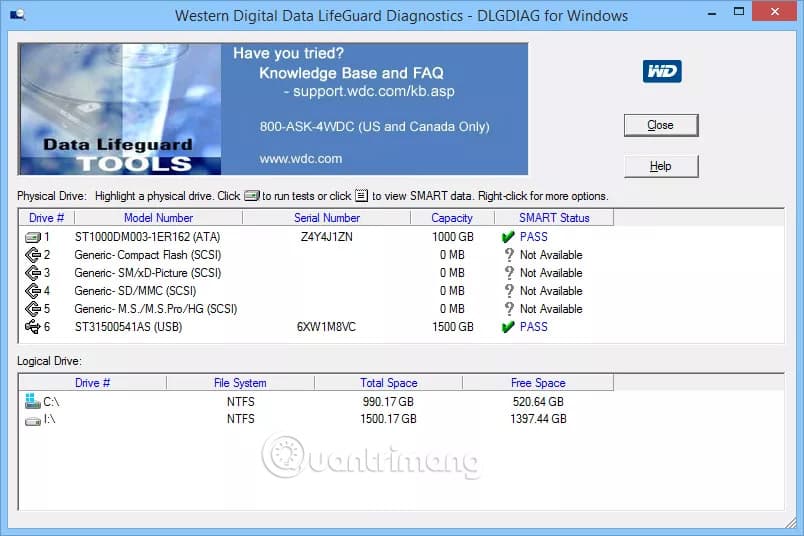804x536 pixels.
Task: Sort by the Total Space column header
Action: (x=388, y=383)
